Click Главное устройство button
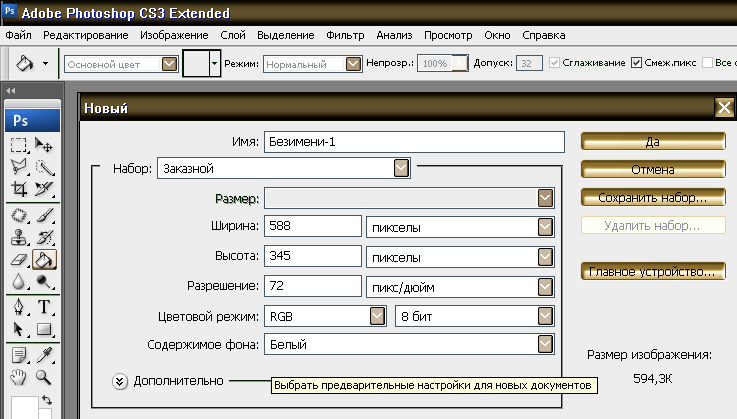This screenshot has width=737, height=419. point(653,271)
